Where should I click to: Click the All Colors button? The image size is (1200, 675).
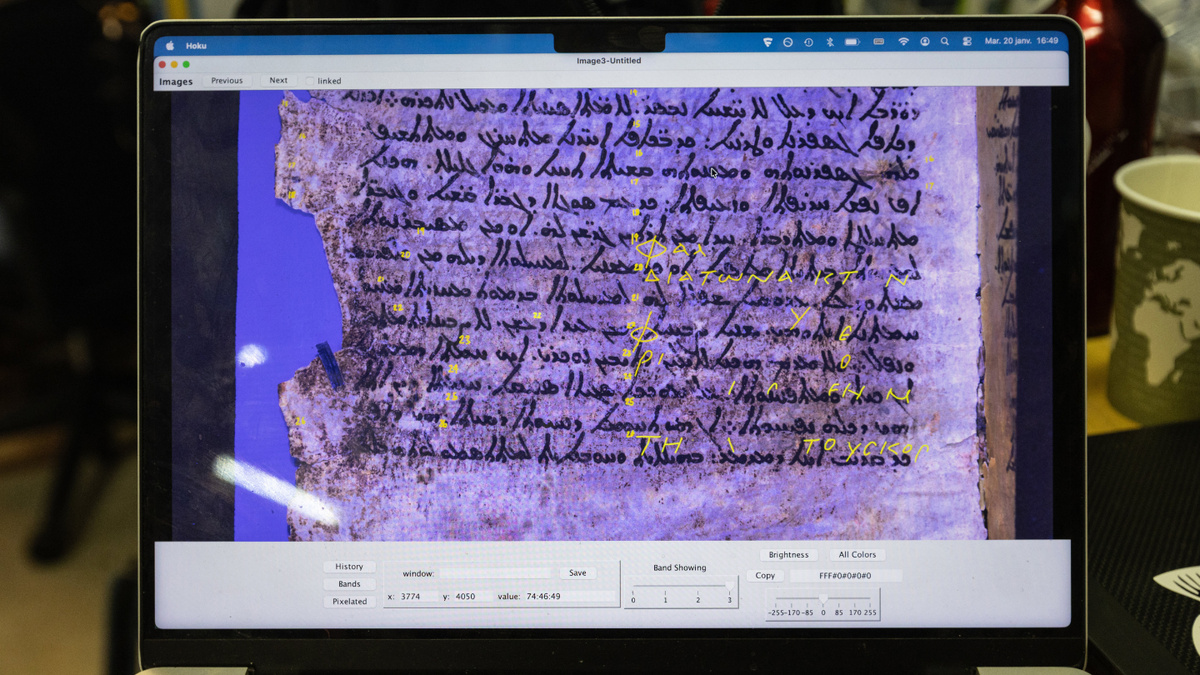(857, 555)
